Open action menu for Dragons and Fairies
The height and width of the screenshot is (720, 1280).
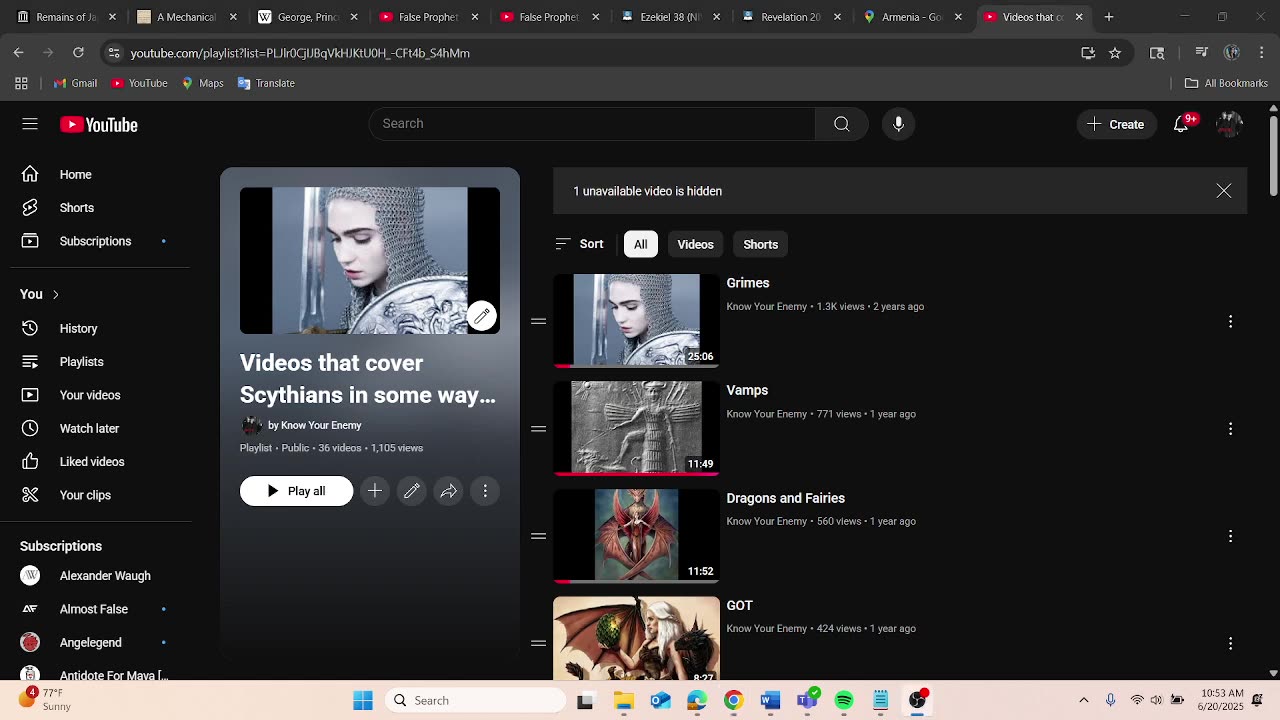tap(1230, 536)
